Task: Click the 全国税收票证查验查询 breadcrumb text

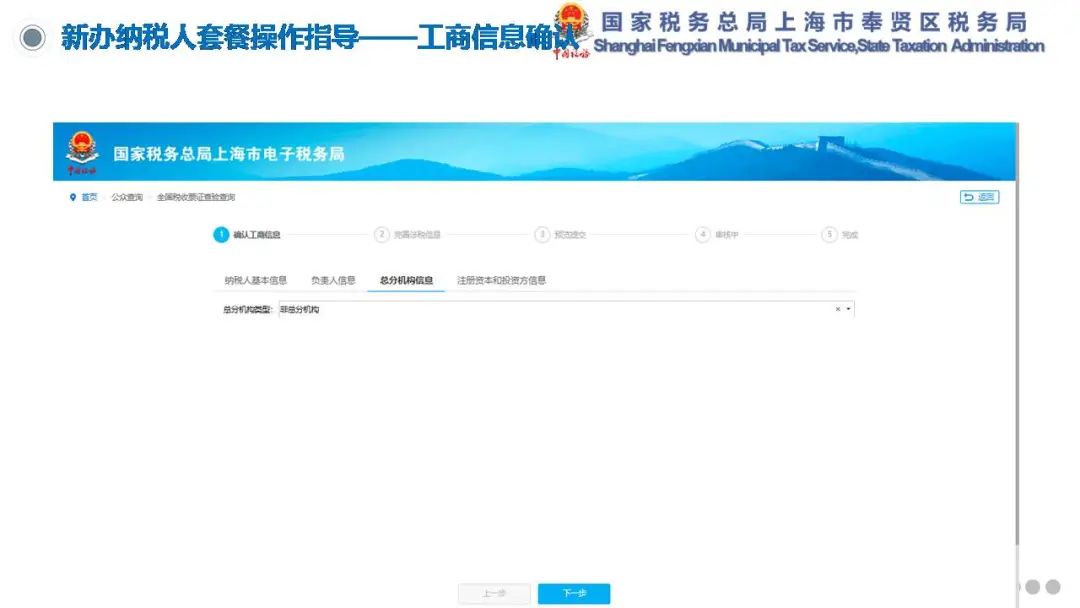Action: tap(196, 198)
